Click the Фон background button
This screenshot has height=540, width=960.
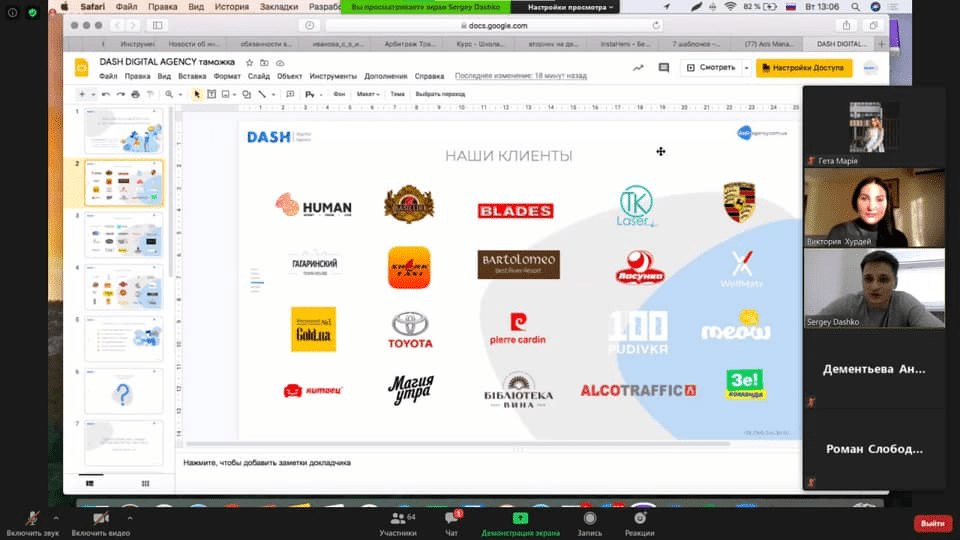pyautogui.click(x=339, y=94)
